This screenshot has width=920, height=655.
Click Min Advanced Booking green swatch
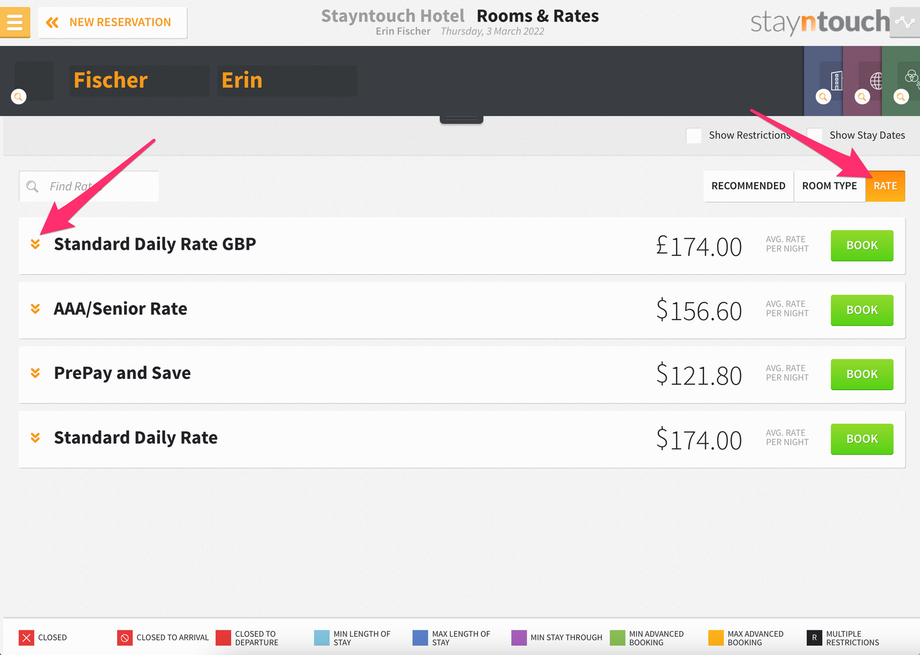tap(617, 637)
